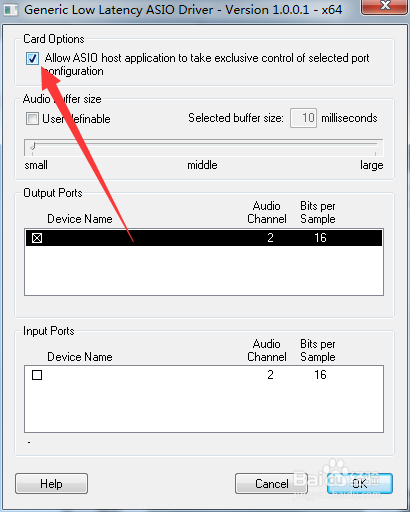Click the Input Ports Device Name header

pyautogui.click(x=80, y=357)
